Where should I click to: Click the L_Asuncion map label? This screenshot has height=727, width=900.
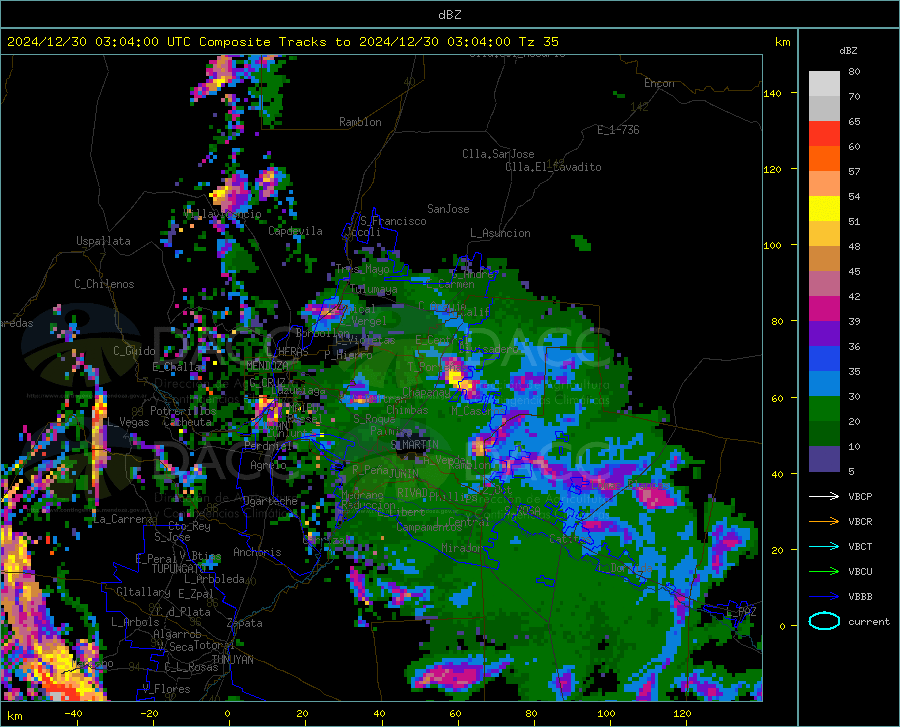coord(500,233)
